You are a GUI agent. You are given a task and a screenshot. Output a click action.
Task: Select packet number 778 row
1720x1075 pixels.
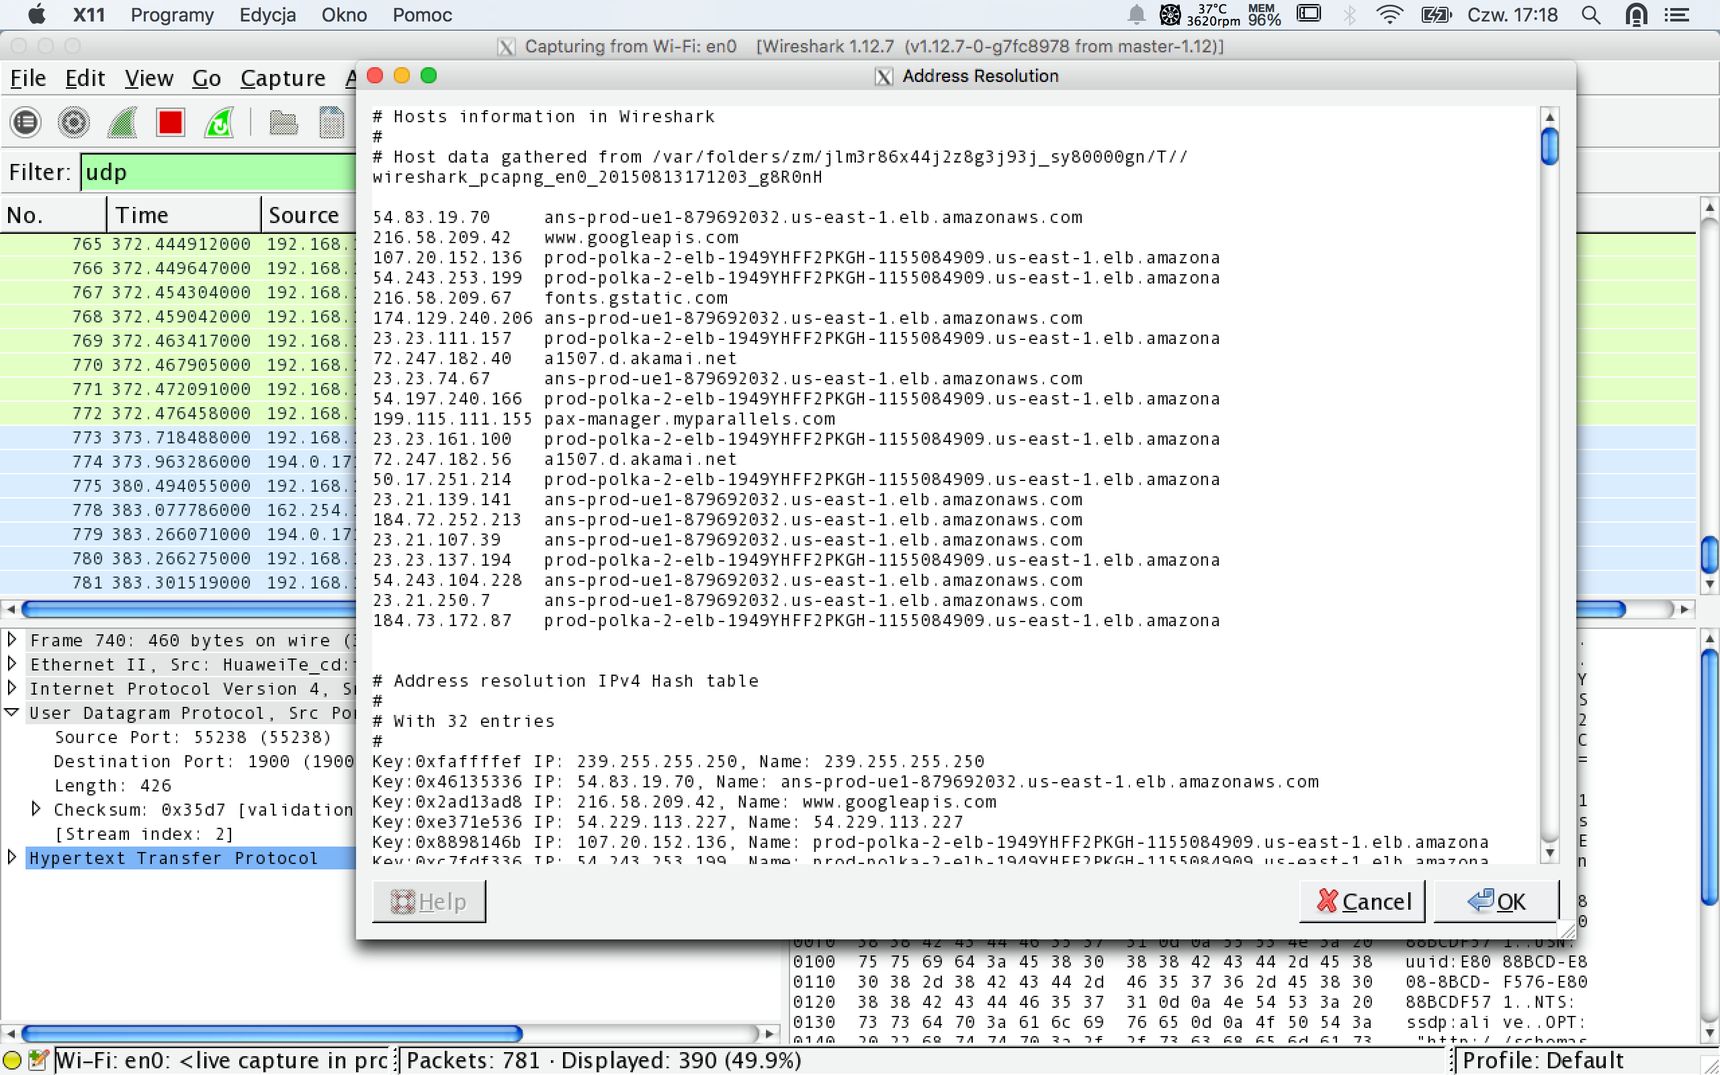[178, 510]
